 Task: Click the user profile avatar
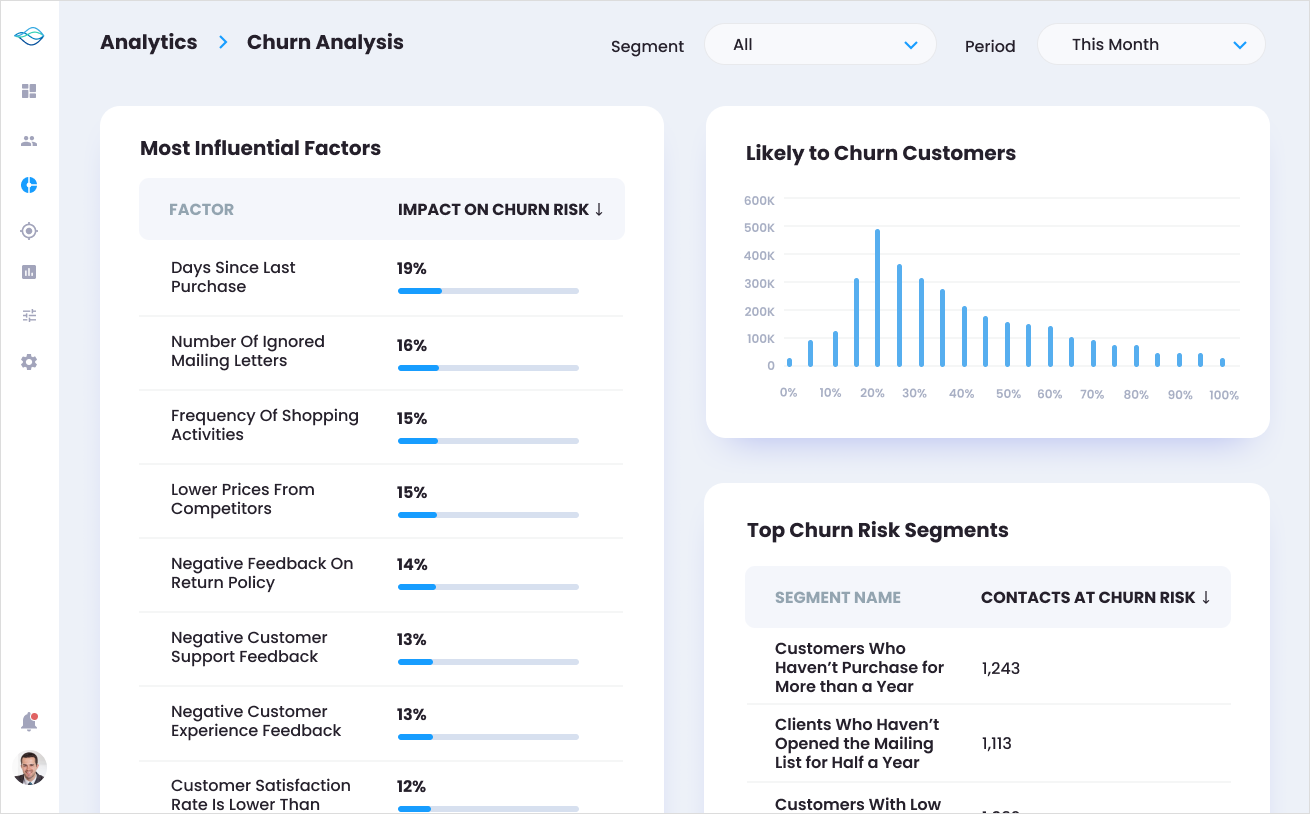pyautogui.click(x=30, y=768)
